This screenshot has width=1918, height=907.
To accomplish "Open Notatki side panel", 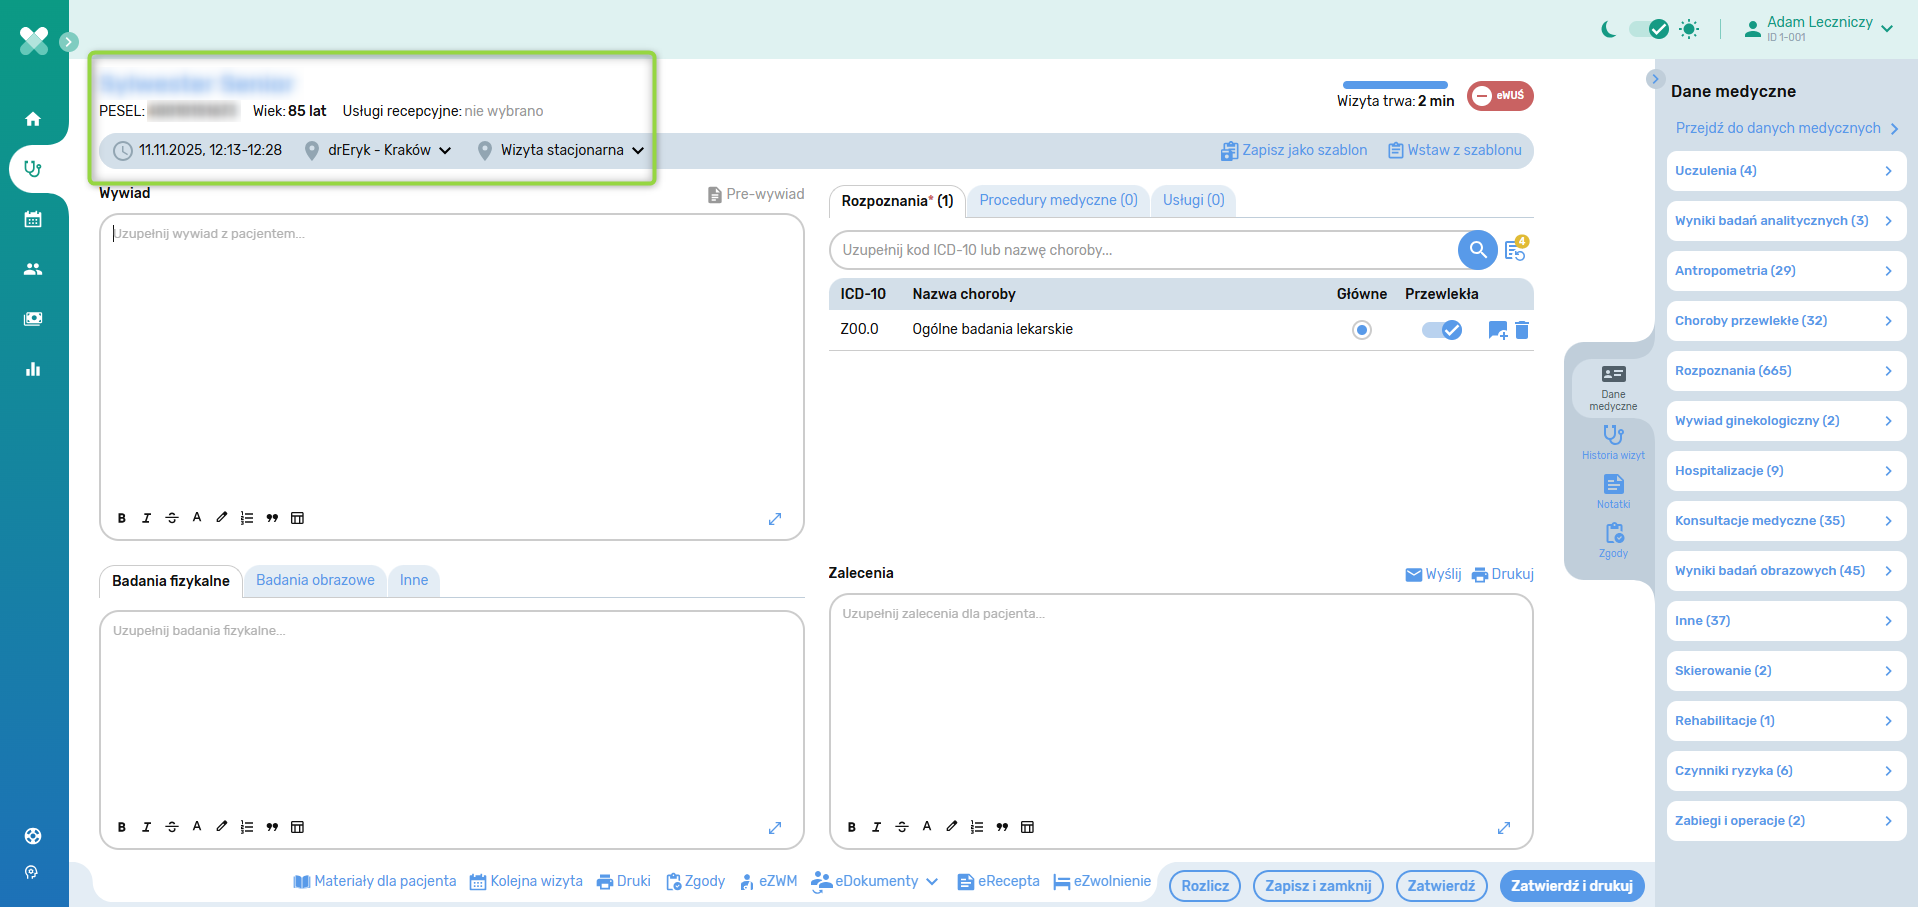I will (x=1613, y=491).
